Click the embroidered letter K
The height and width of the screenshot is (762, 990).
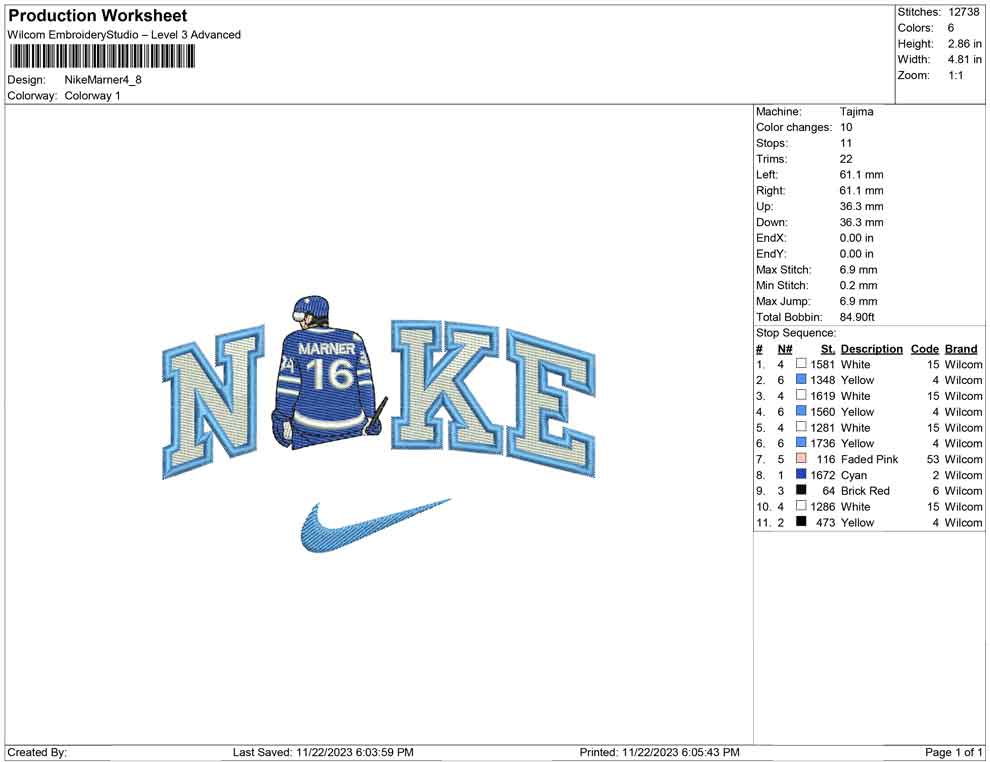446,386
